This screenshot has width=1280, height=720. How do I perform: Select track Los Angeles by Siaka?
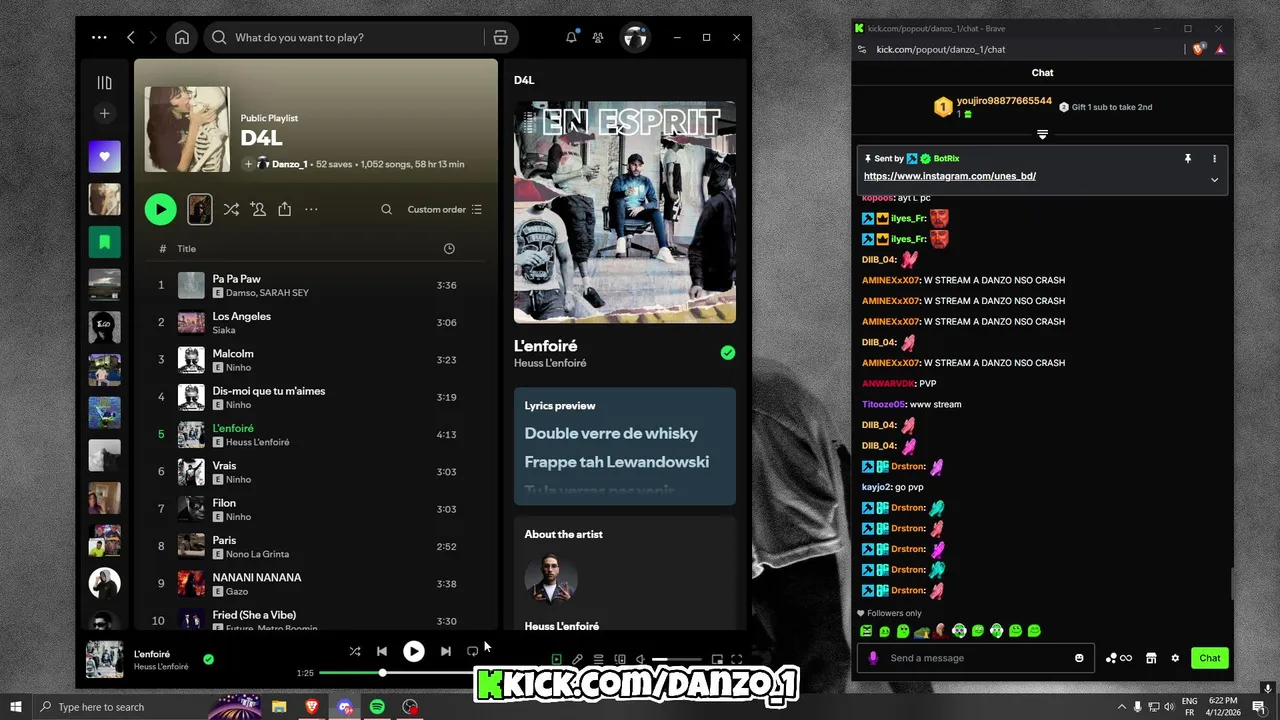[316, 322]
